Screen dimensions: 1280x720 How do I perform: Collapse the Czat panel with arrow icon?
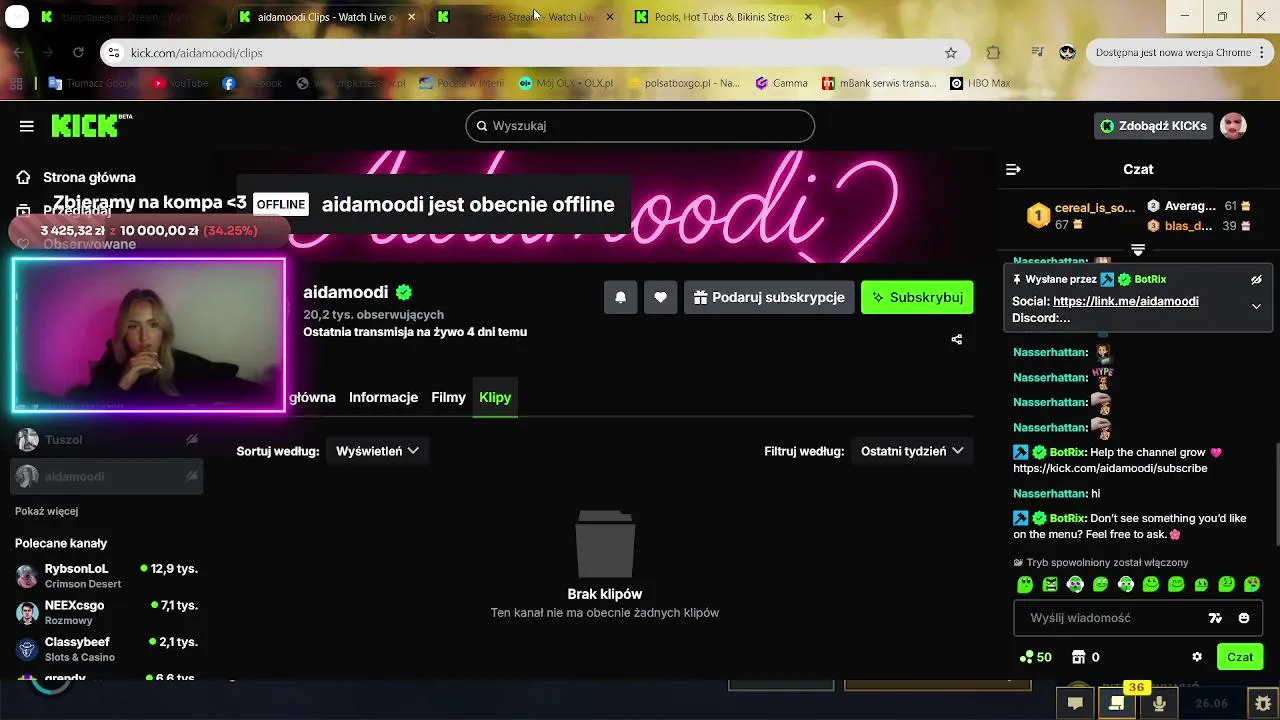click(1013, 169)
